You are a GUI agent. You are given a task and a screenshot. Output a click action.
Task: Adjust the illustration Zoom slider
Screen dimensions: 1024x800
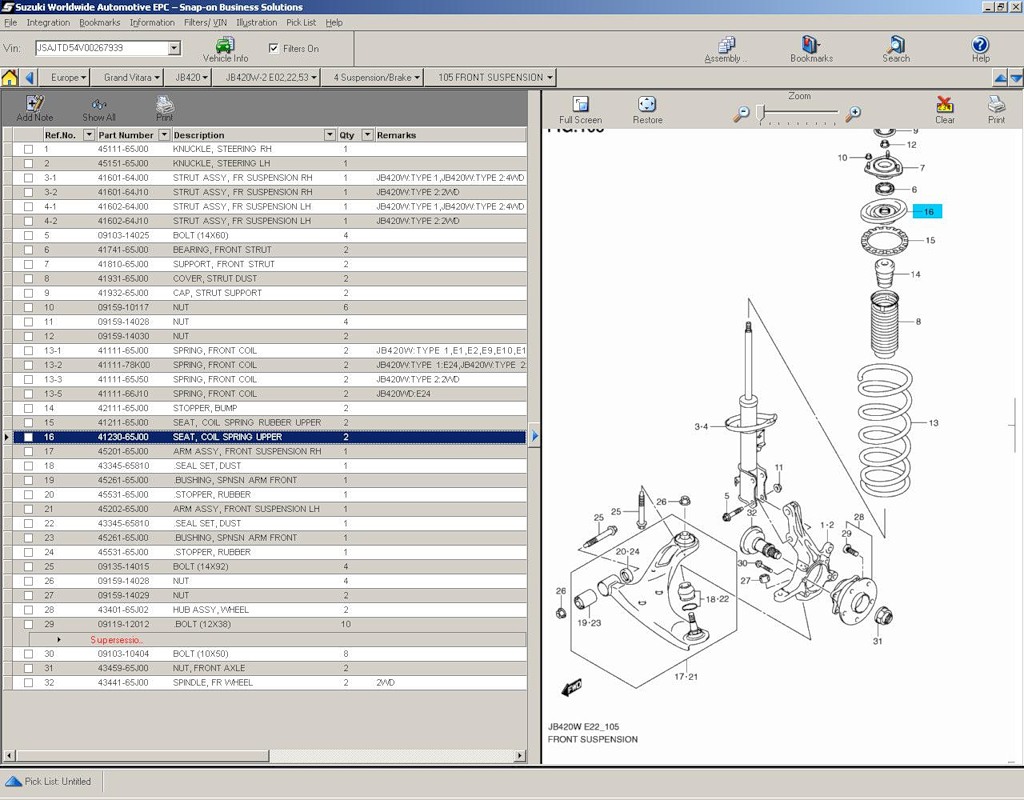coord(760,114)
